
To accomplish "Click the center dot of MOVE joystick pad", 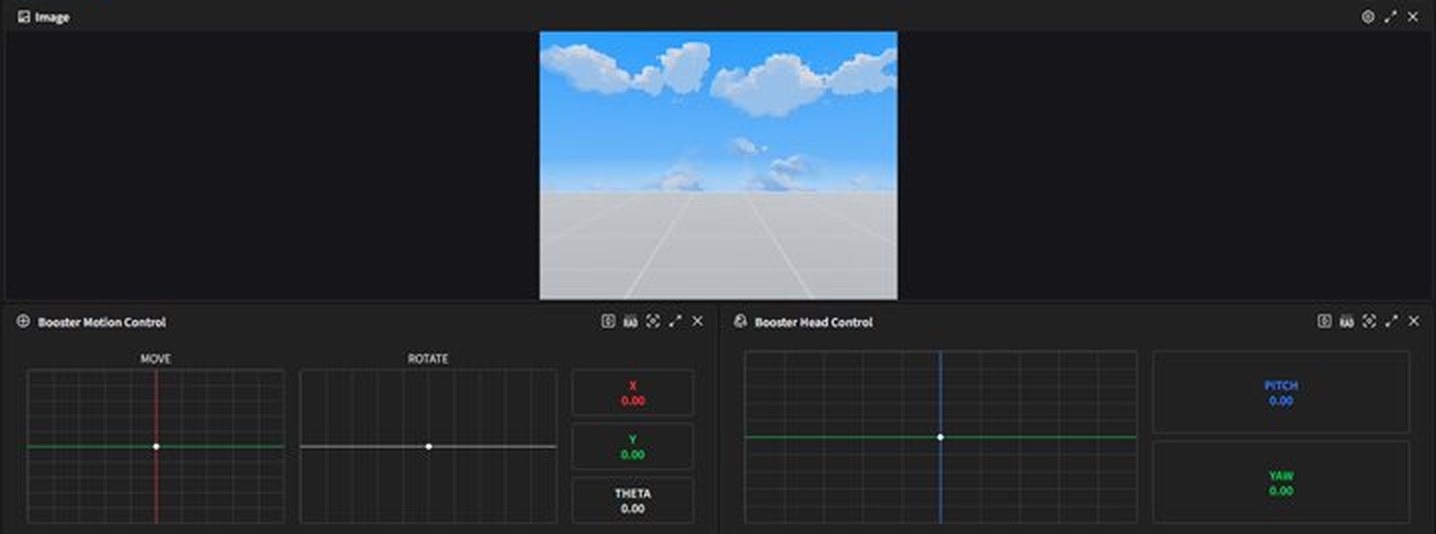I will coord(156,446).
